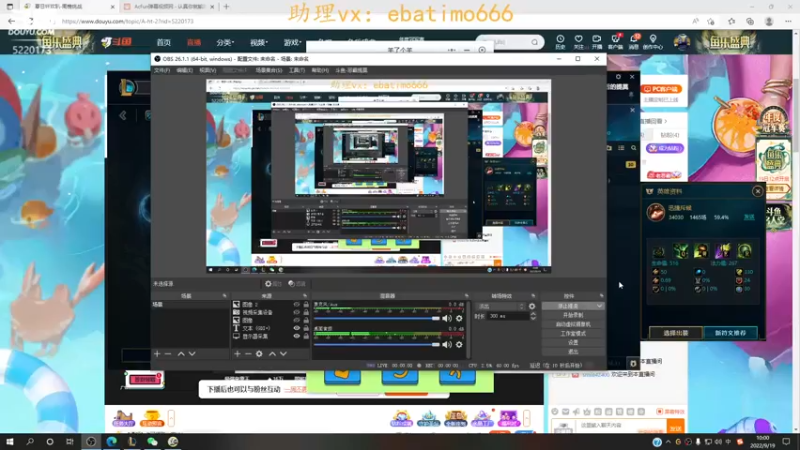This screenshot has height=450, width=800.
Task: Move source down in sources panel
Action: pyautogui.click(x=283, y=354)
